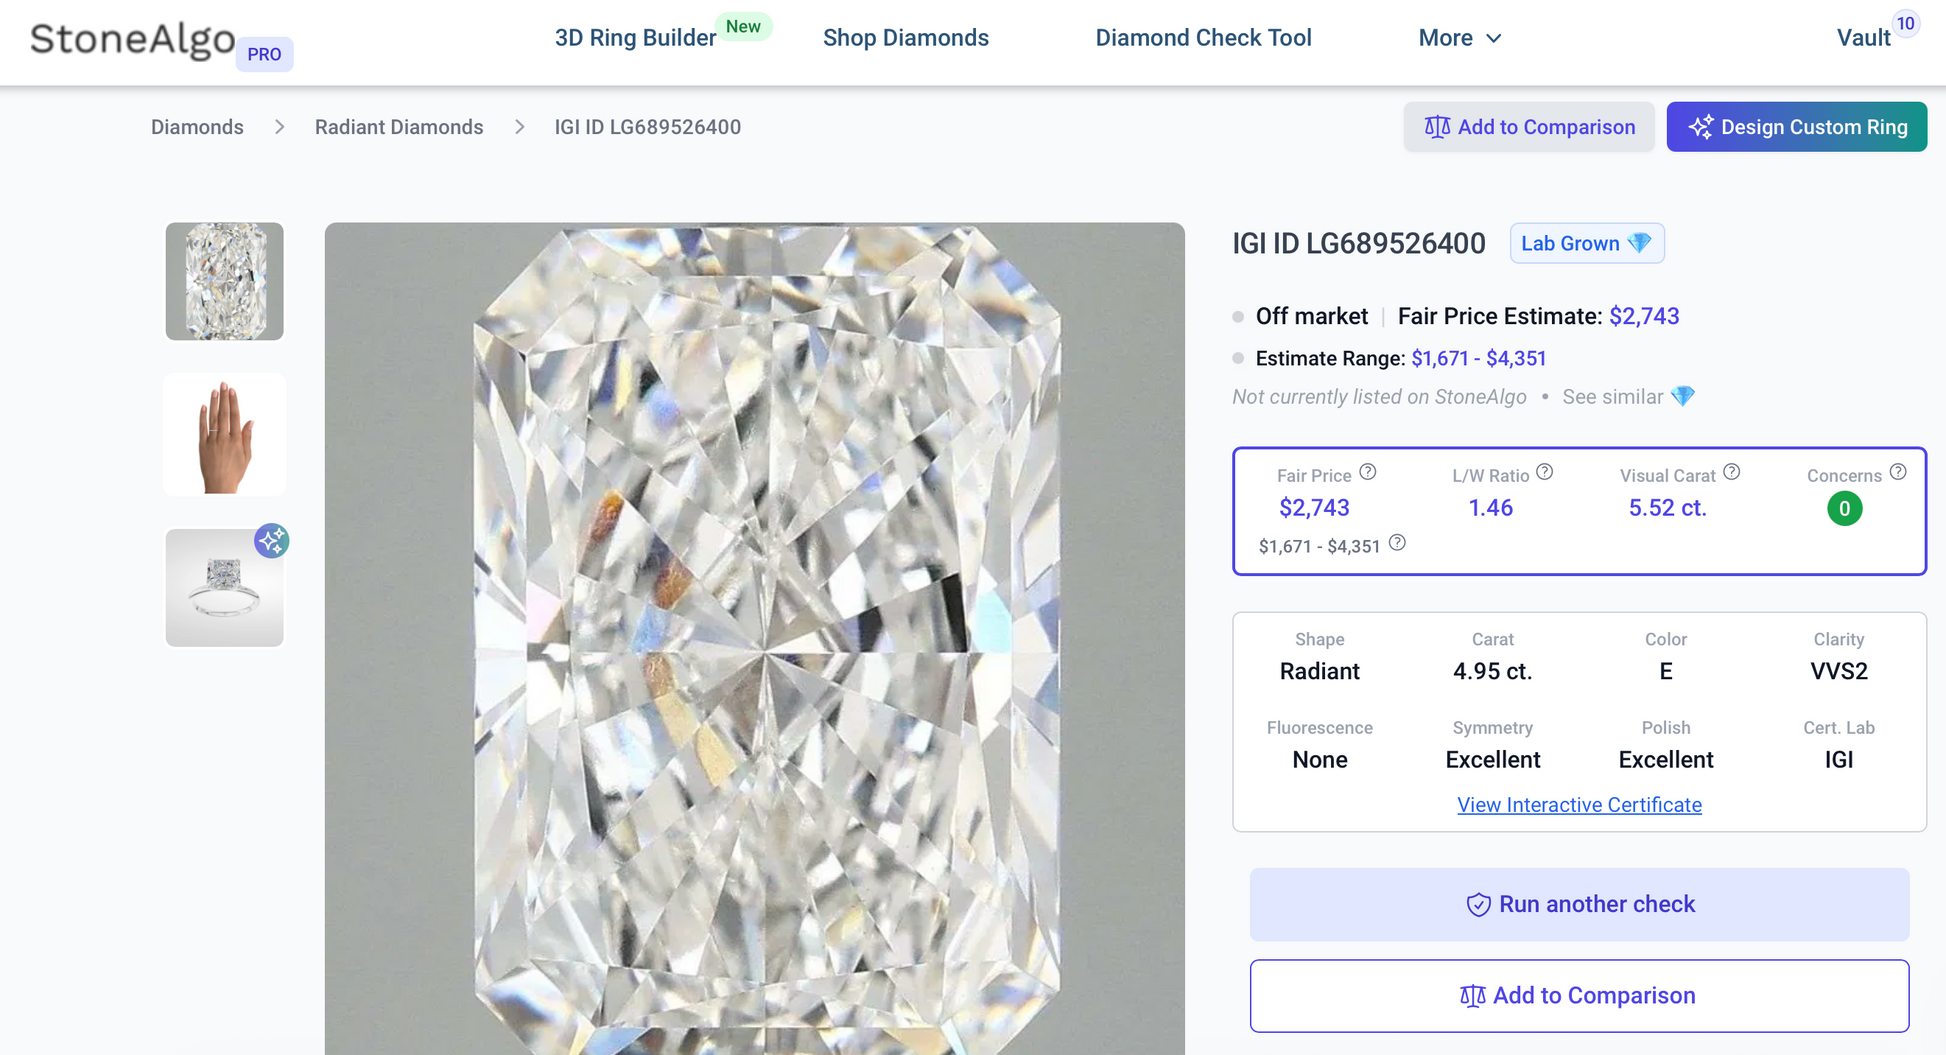Click the AI sparkle badge on ring thumbnail

[271, 541]
